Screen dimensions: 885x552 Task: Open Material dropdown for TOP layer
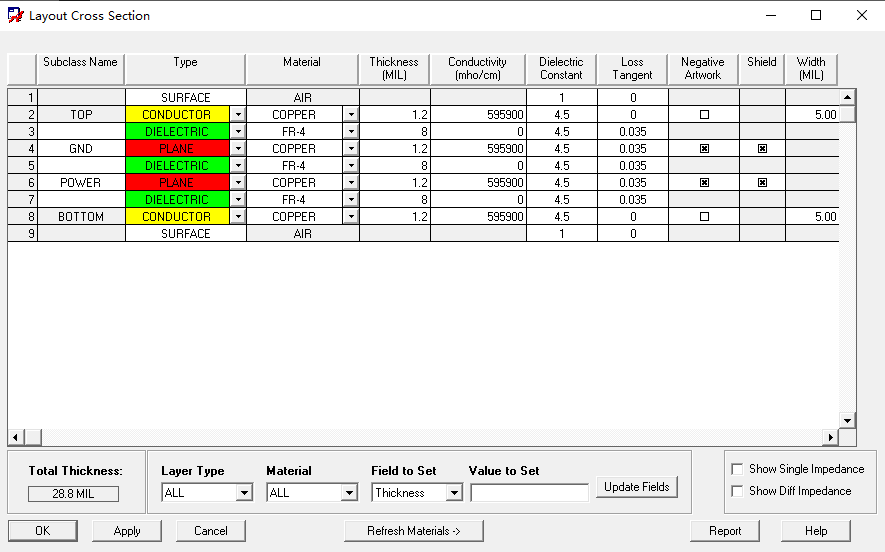point(351,115)
